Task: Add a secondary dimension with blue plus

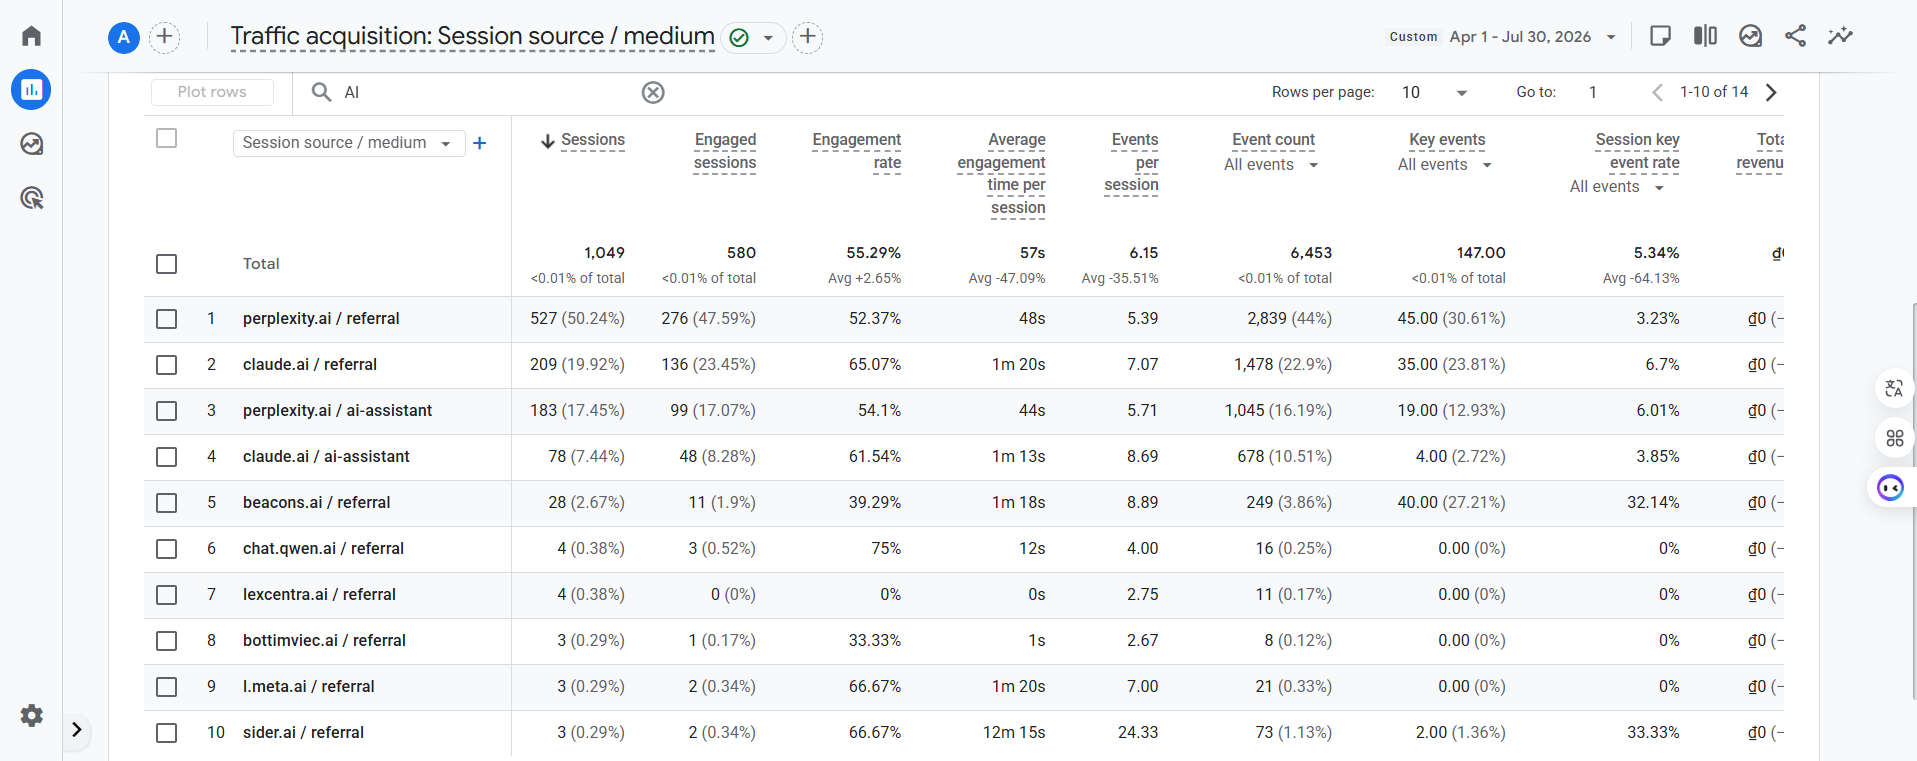Action: tap(480, 143)
